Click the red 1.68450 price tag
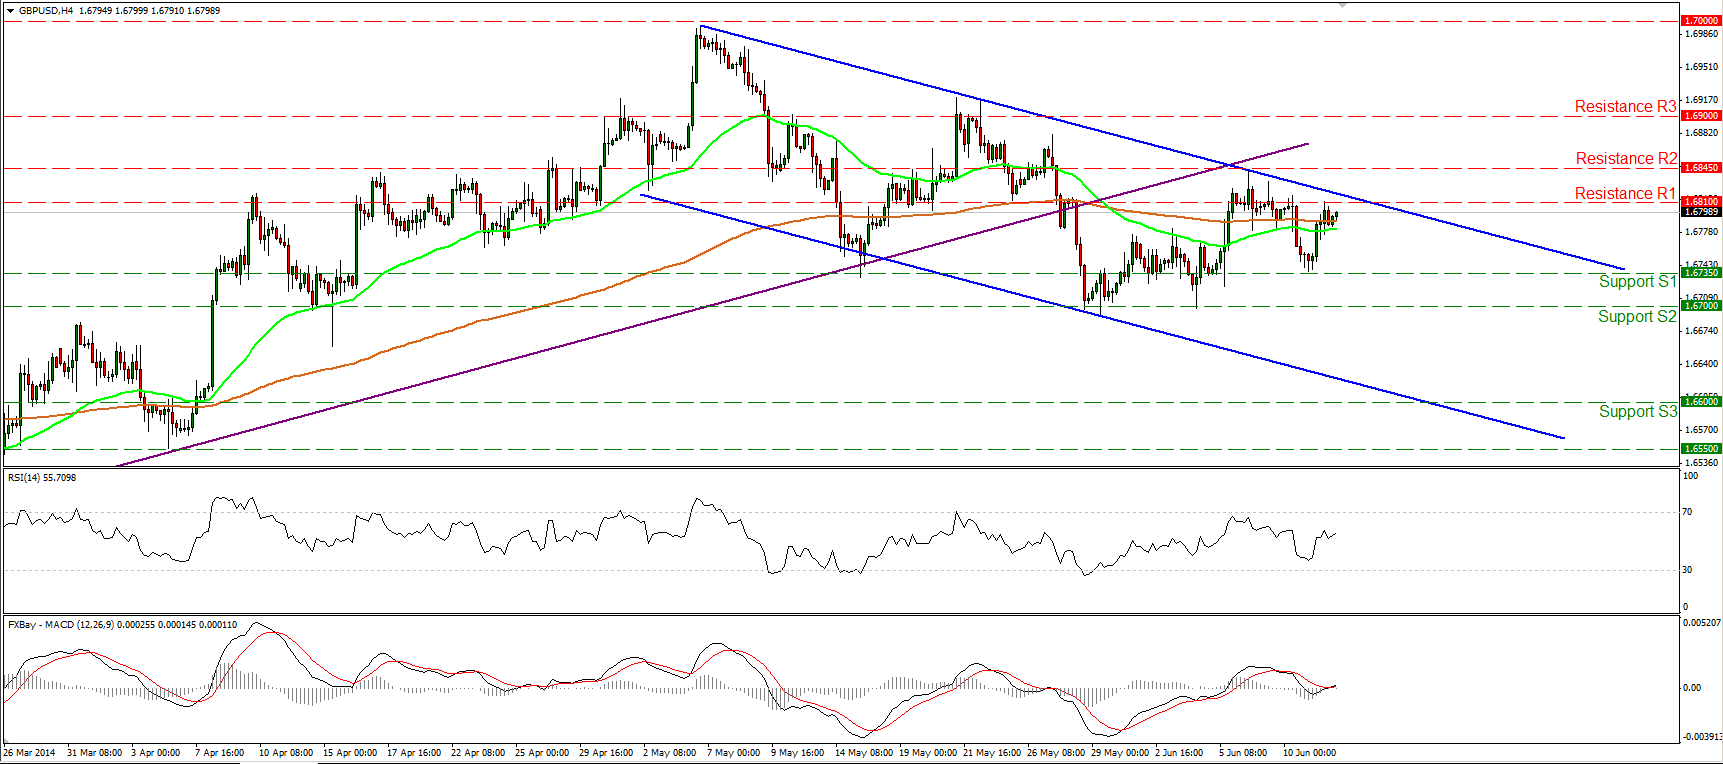The image size is (1723, 764). pos(1701,168)
